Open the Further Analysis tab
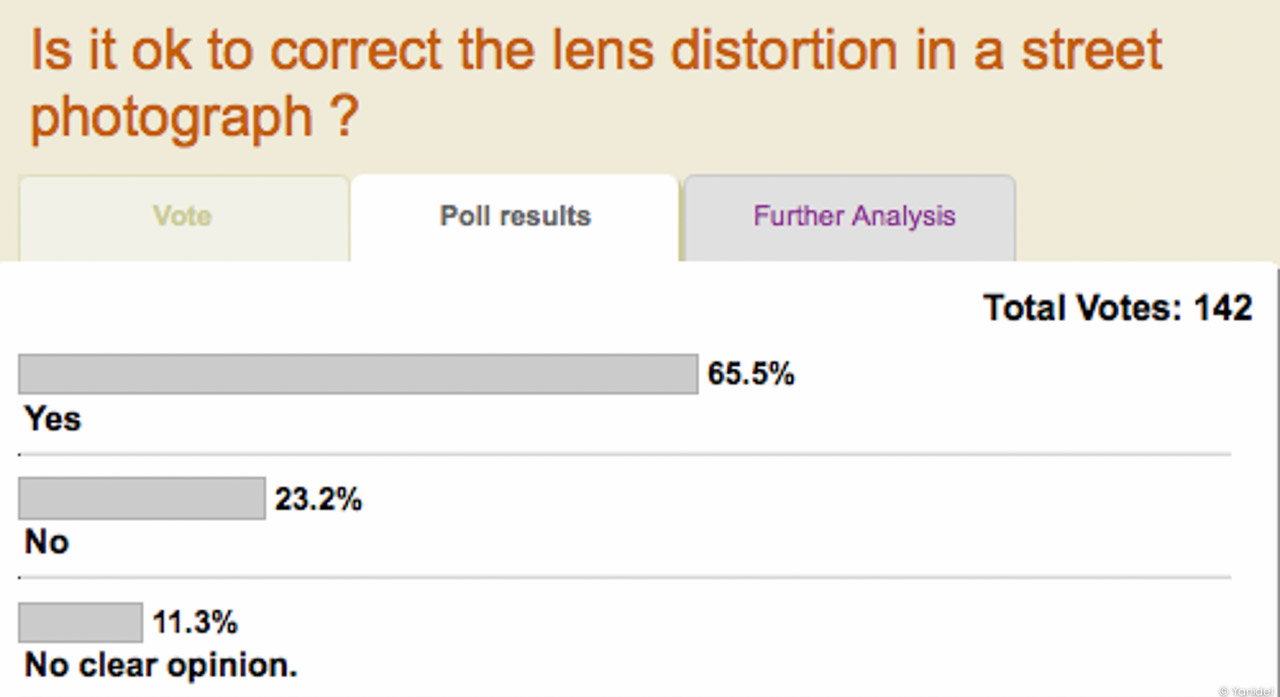This screenshot has width=1280, height=697. click(x=850, y=218)
